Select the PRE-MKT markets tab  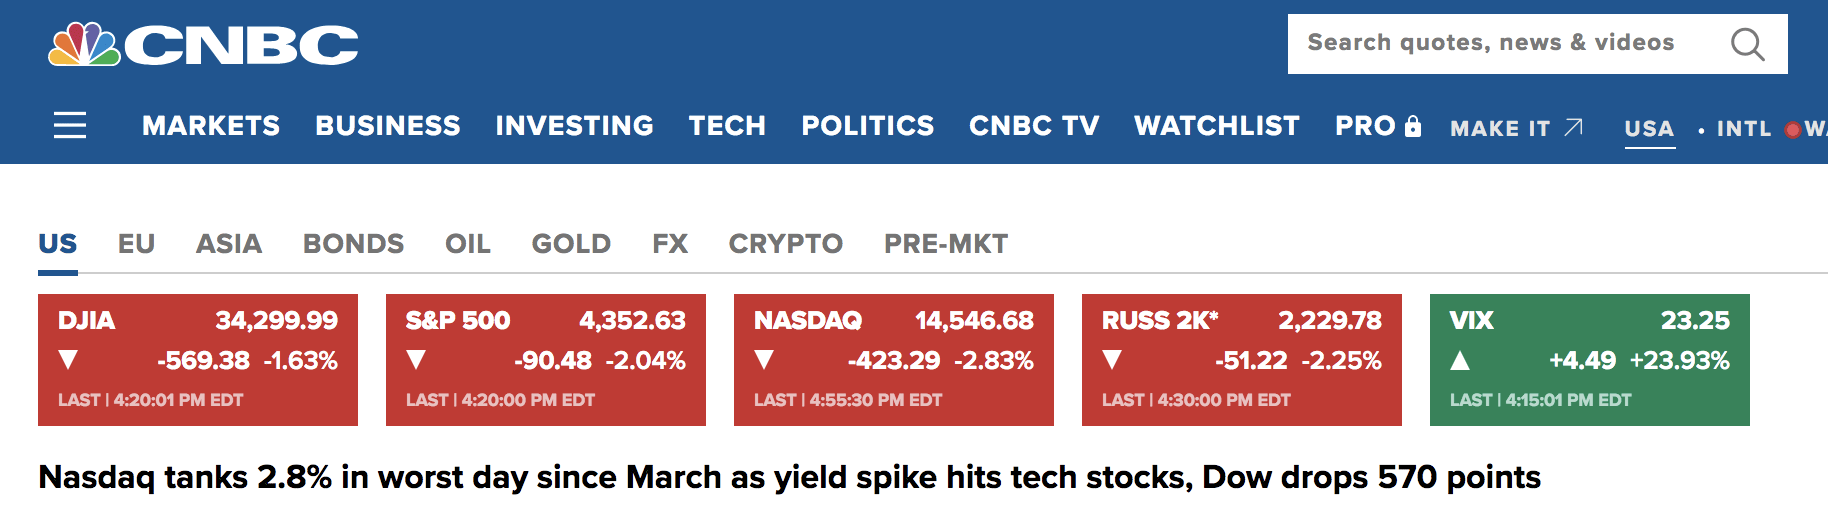click(945, 244)
